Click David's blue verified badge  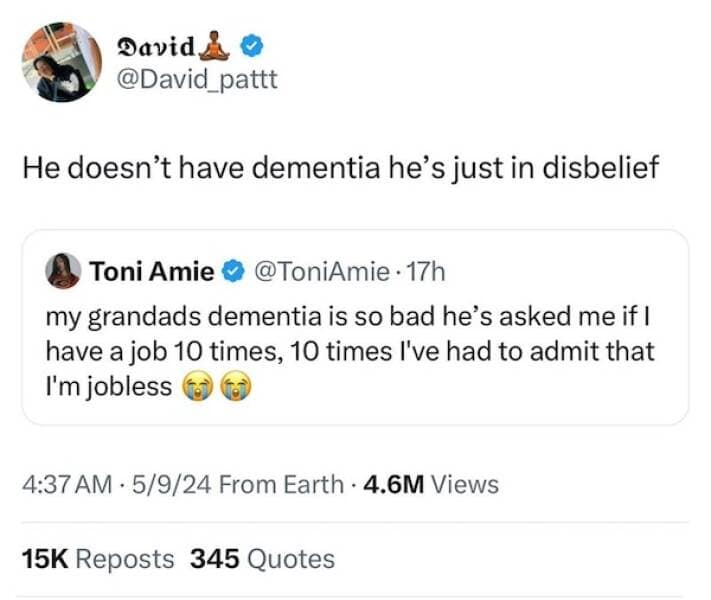[x=255, y=46]
